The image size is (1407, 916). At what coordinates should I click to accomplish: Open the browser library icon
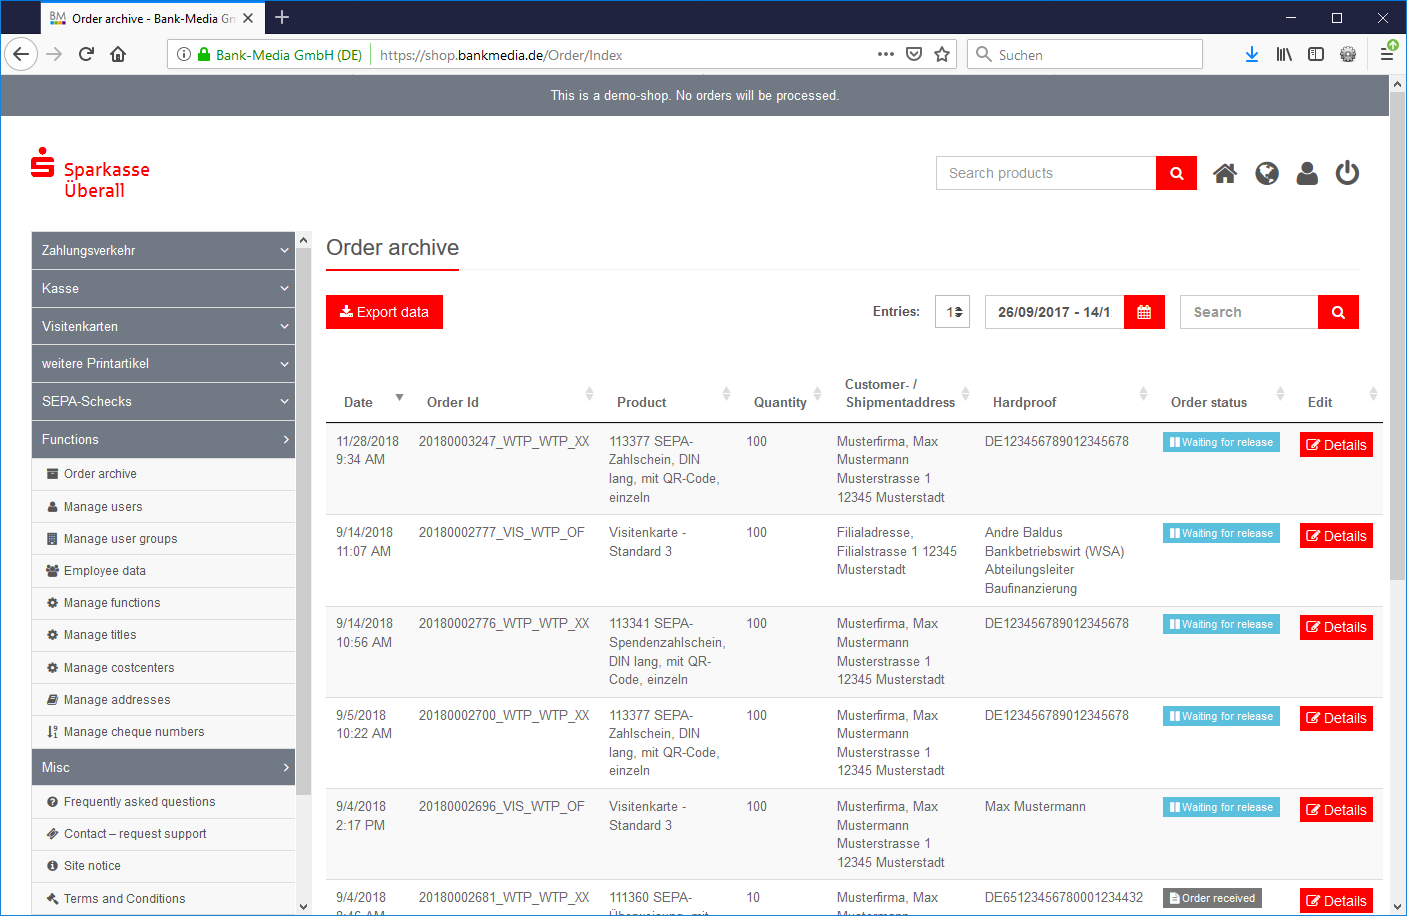click(1284, 54)
